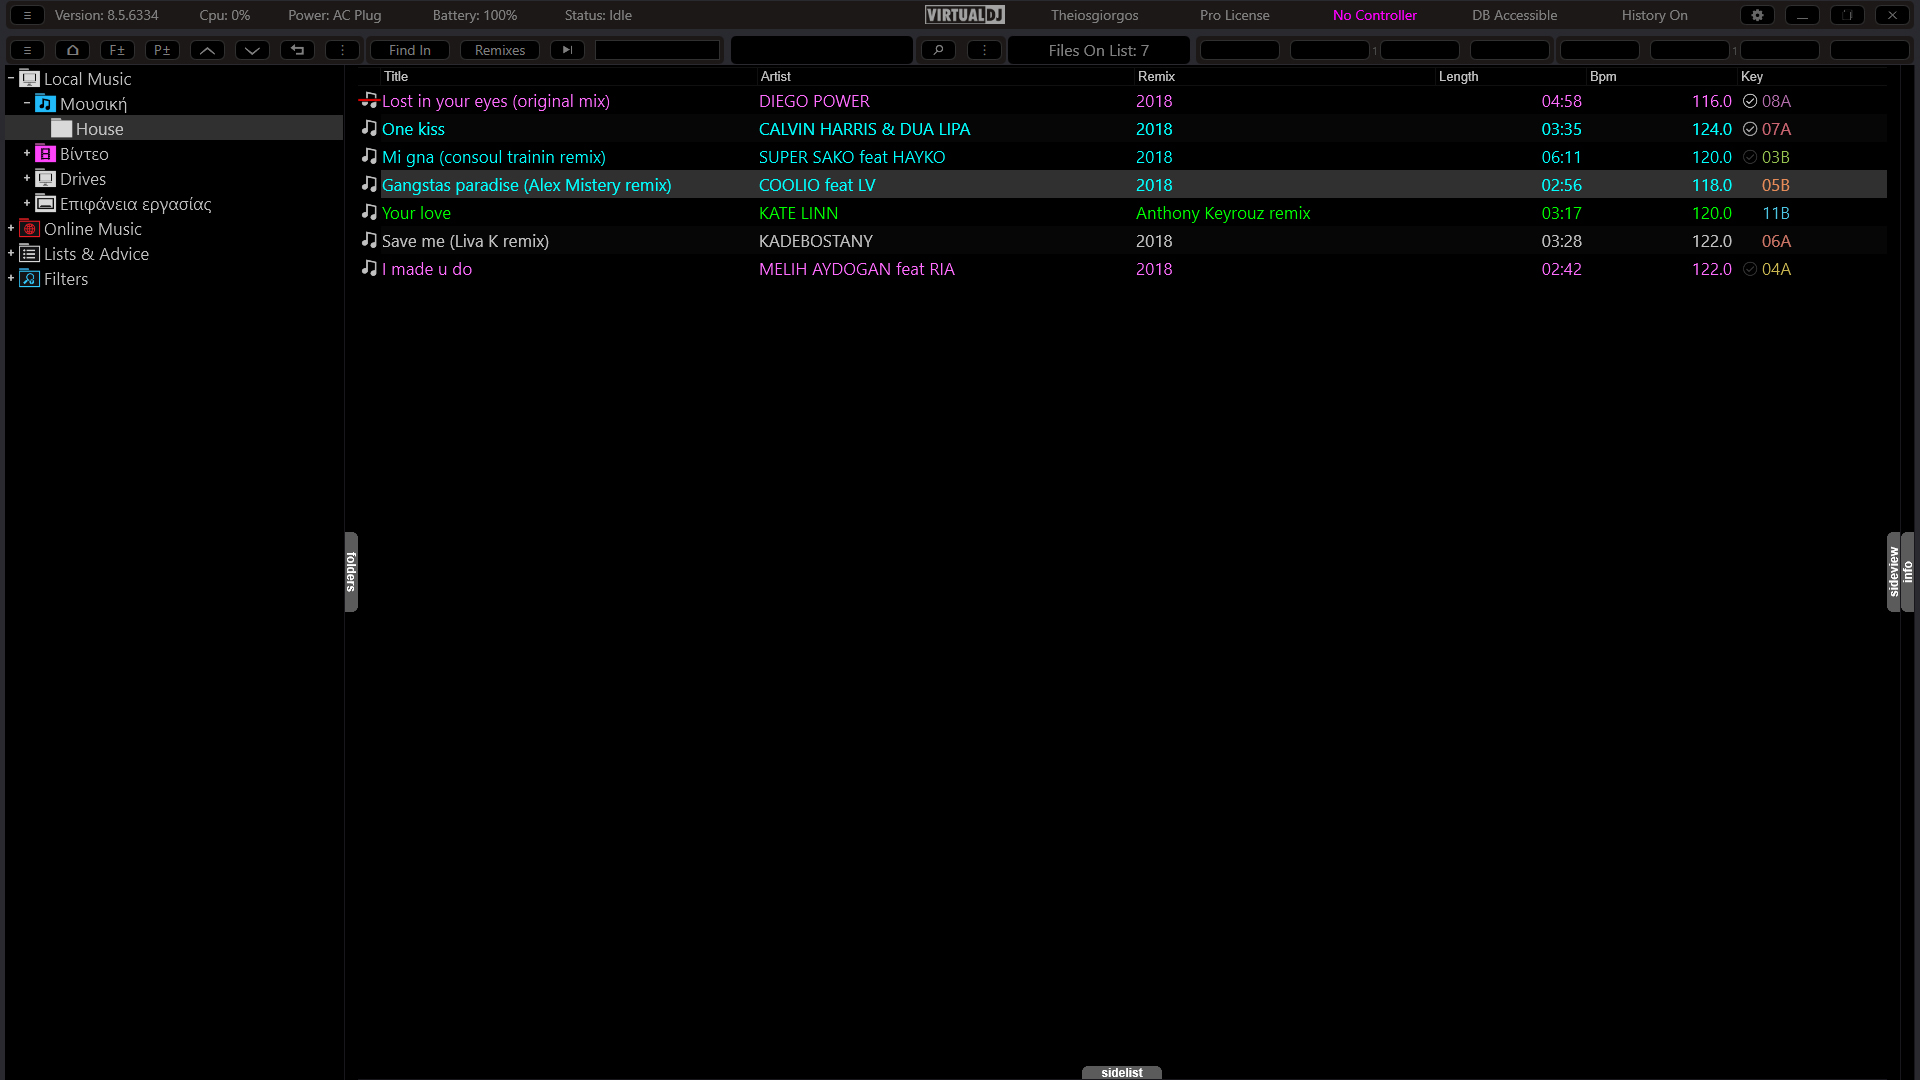Image resolution: width=1920 pixels, height=1080 pixels.
Task: Toggle key check mark for 07A
Action: click(x=1750, y=129)
